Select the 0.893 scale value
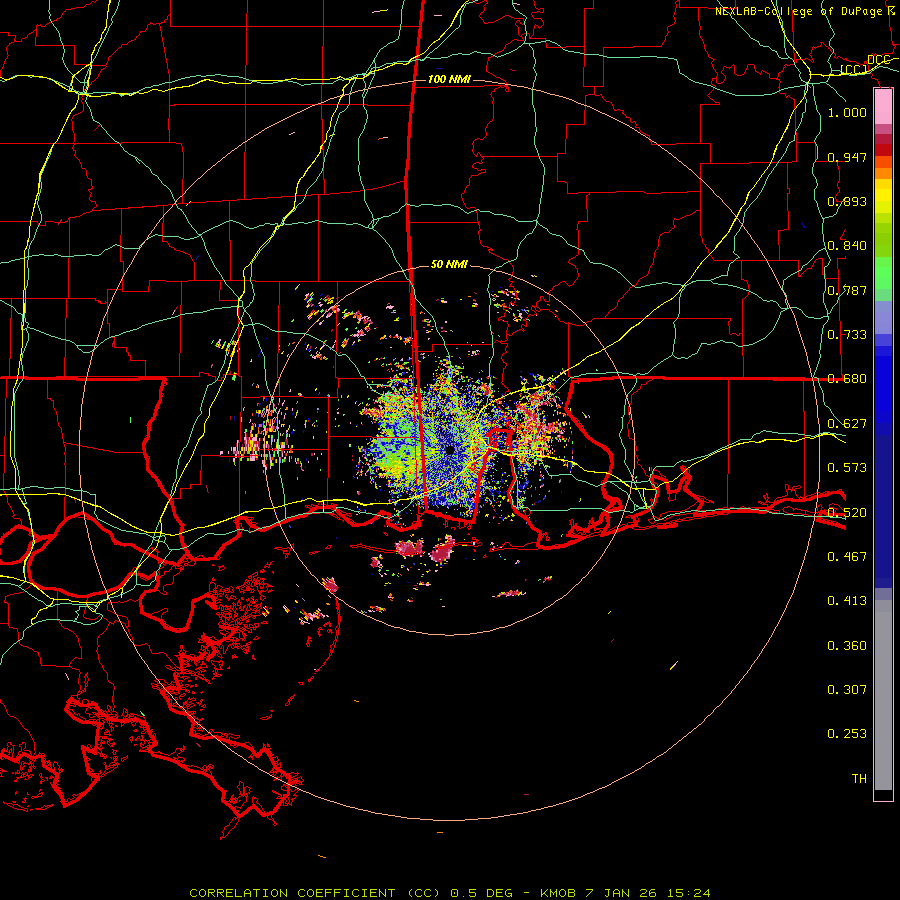This screenshot has width=900, height=900. [x=847, y=201]
